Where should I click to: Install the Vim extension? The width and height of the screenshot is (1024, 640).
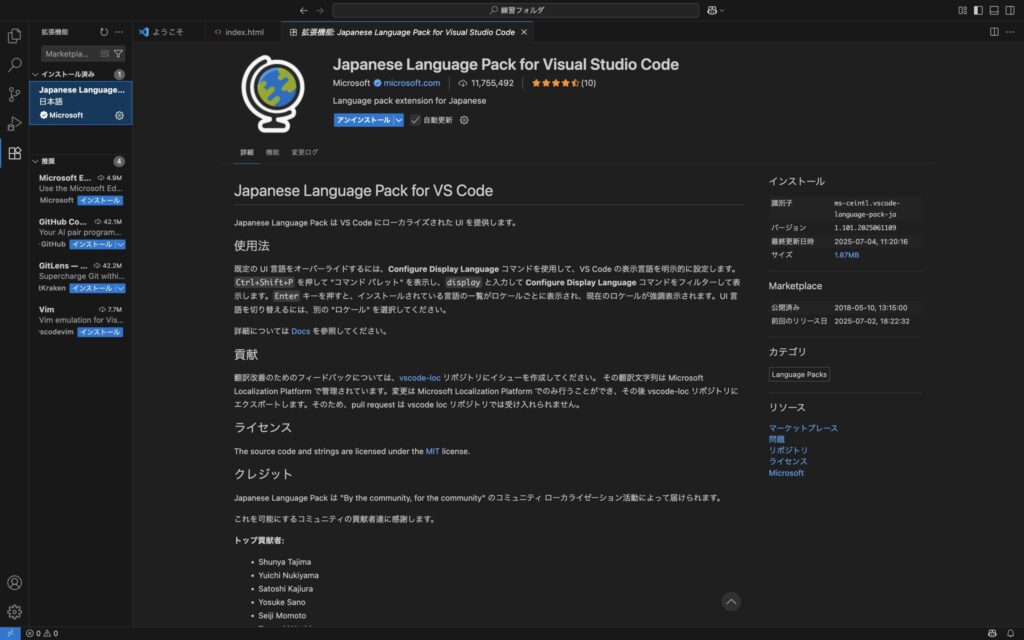[x=100, y=332]
